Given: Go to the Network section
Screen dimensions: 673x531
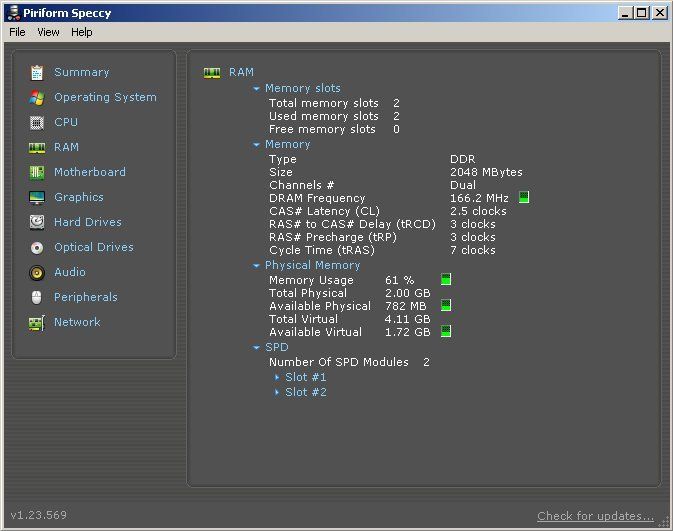Looking at the screenshot, I should point(76,322).
